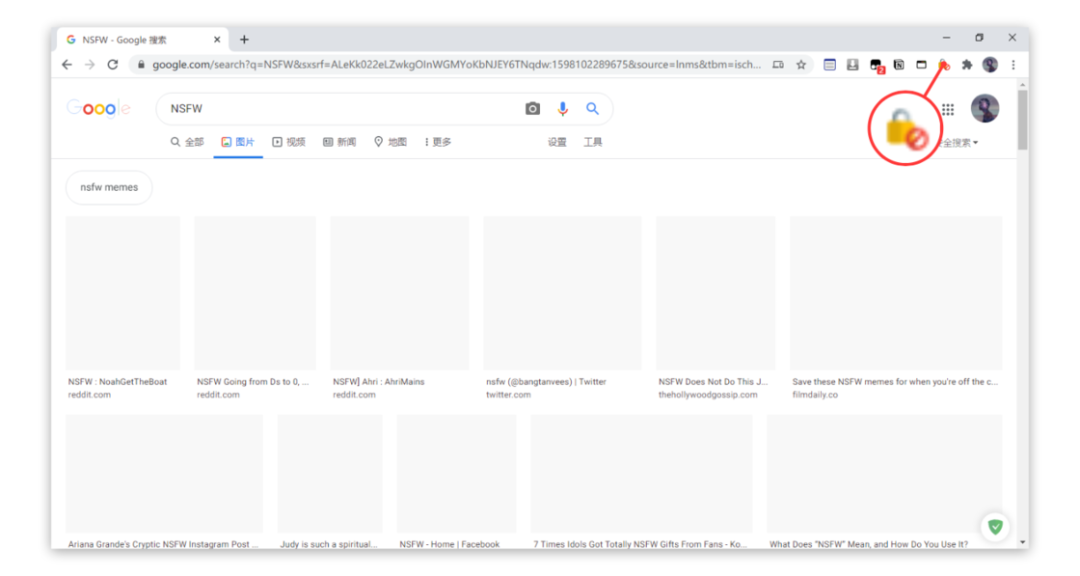
Task: Click the vertical scrollbar thumb
Action: coord(1023,120)
